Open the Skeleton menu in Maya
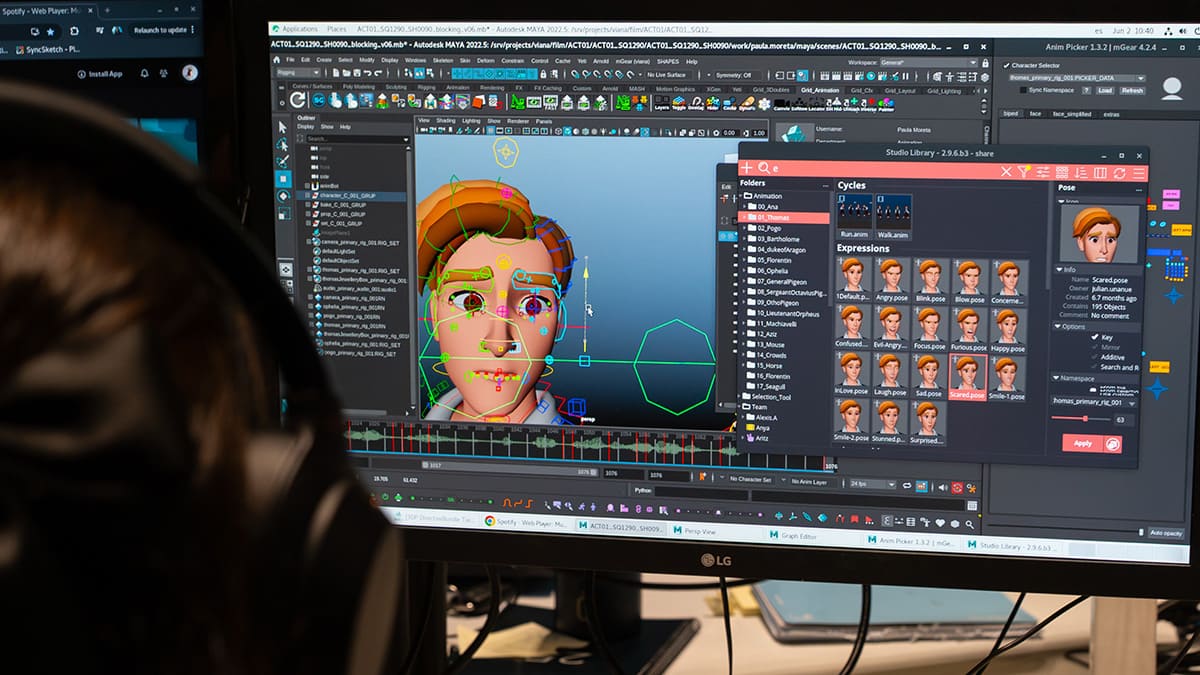This screenshot has width=1200, height=675. pos(442,60)
